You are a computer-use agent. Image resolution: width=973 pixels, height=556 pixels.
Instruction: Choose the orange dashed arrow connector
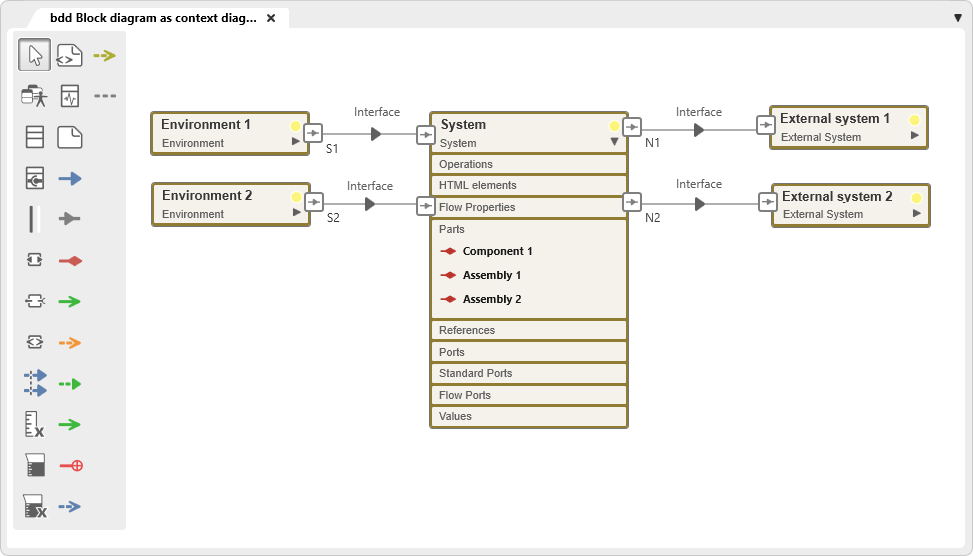[x=69, y=342]
